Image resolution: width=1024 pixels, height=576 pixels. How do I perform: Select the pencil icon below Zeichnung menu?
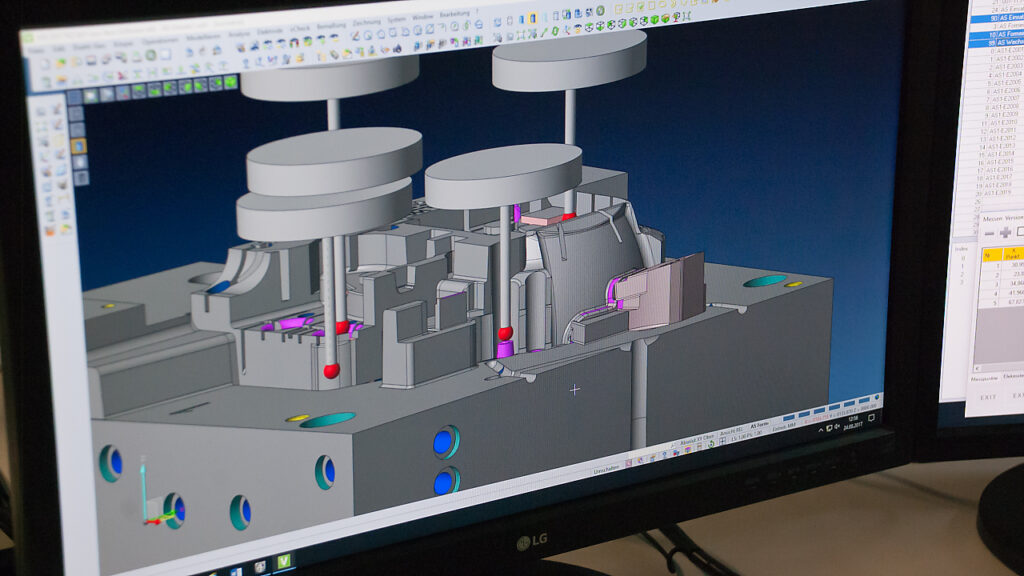tap(355, 37)
